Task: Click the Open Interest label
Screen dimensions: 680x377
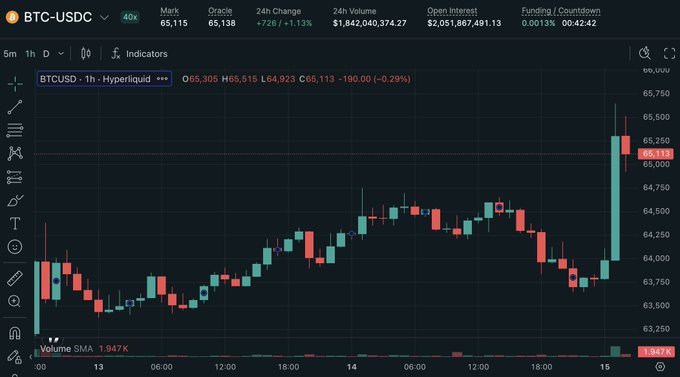Action: 452,11
